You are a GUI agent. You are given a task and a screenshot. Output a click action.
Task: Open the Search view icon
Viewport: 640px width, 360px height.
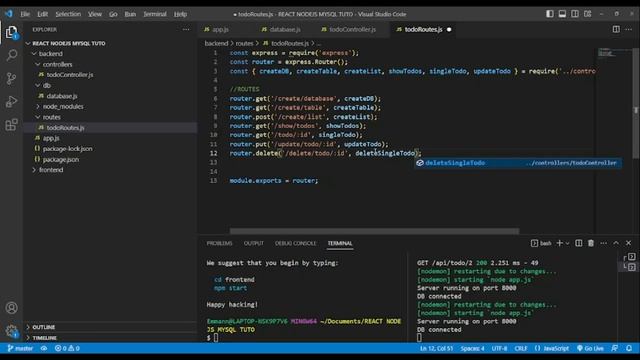[x=11, y=55]
